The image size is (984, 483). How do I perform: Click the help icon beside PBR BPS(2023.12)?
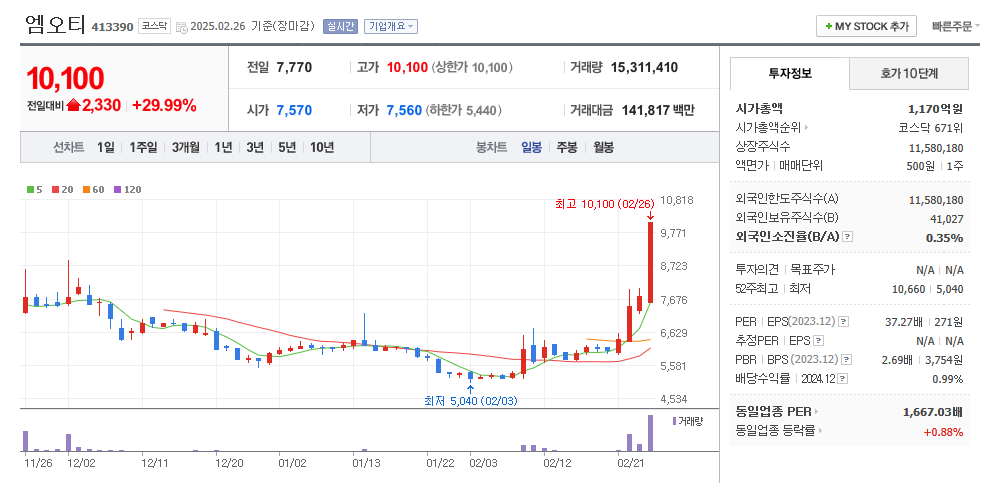click(847, 359)
